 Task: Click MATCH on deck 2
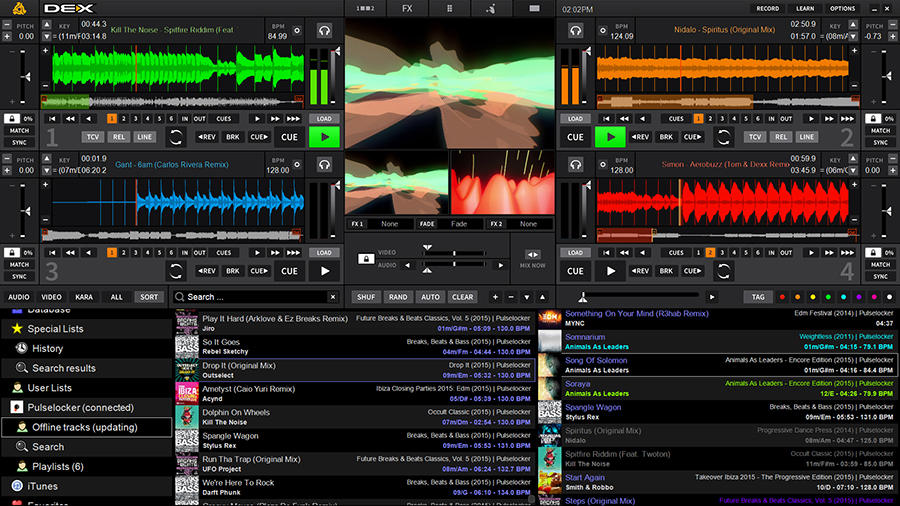point(880,131)
